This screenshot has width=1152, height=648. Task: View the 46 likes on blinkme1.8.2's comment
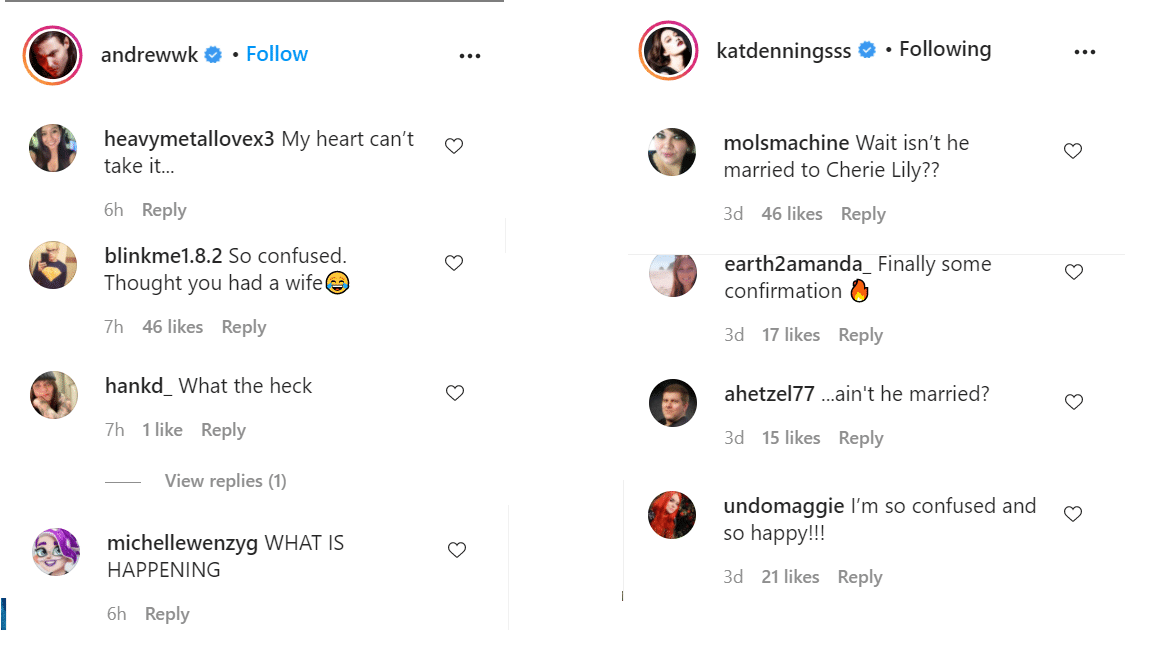click(173, 327)
